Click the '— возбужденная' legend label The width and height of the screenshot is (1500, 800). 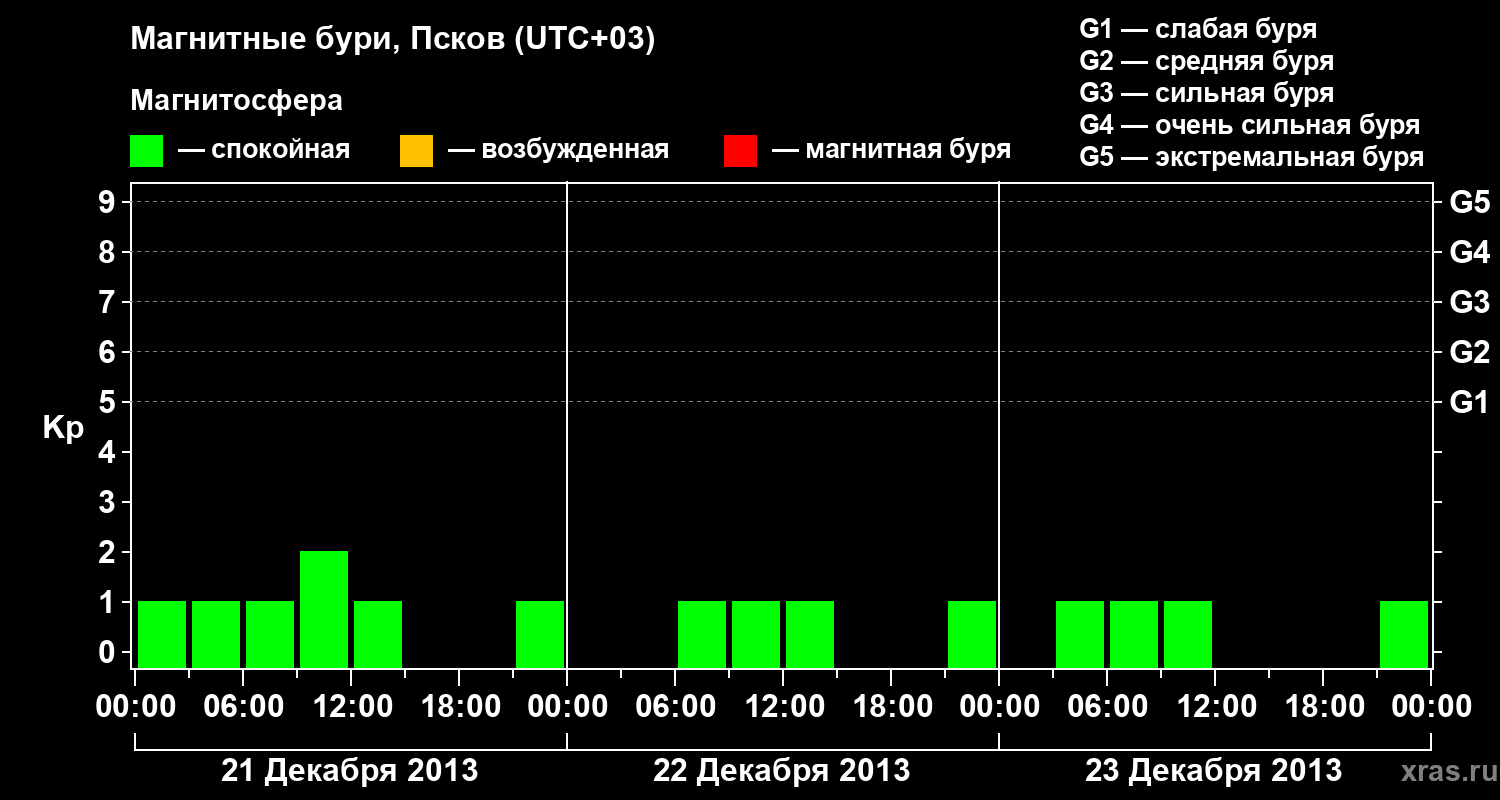(558, 150)
